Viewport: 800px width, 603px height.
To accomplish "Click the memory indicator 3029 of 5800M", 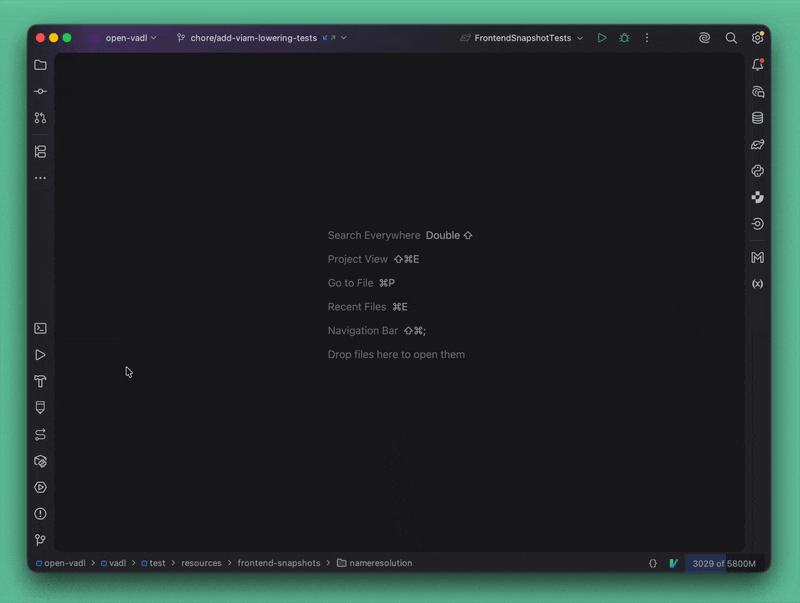I will (x=725, y=563).
